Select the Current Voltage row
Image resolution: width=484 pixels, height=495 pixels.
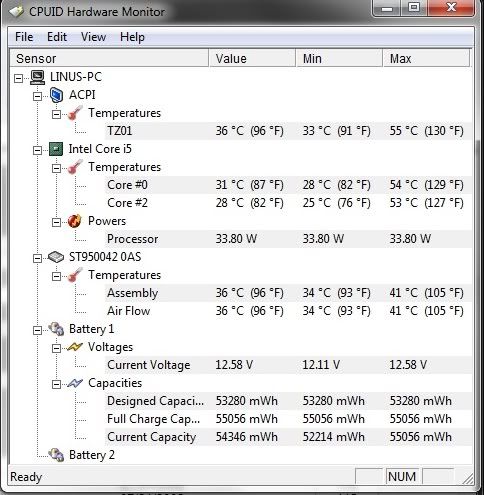pyautogui.click(x=288, y=365)
